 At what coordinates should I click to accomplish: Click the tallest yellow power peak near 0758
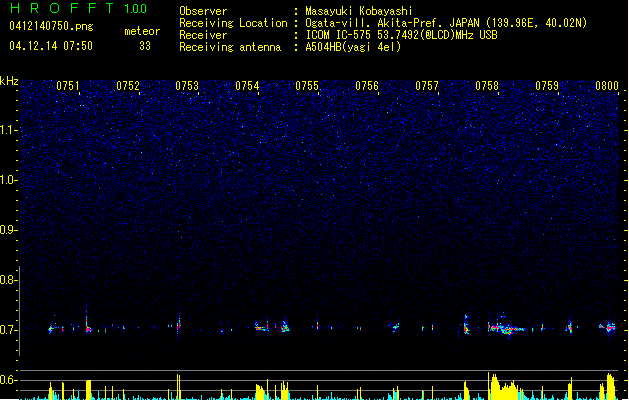click(489, 386)
